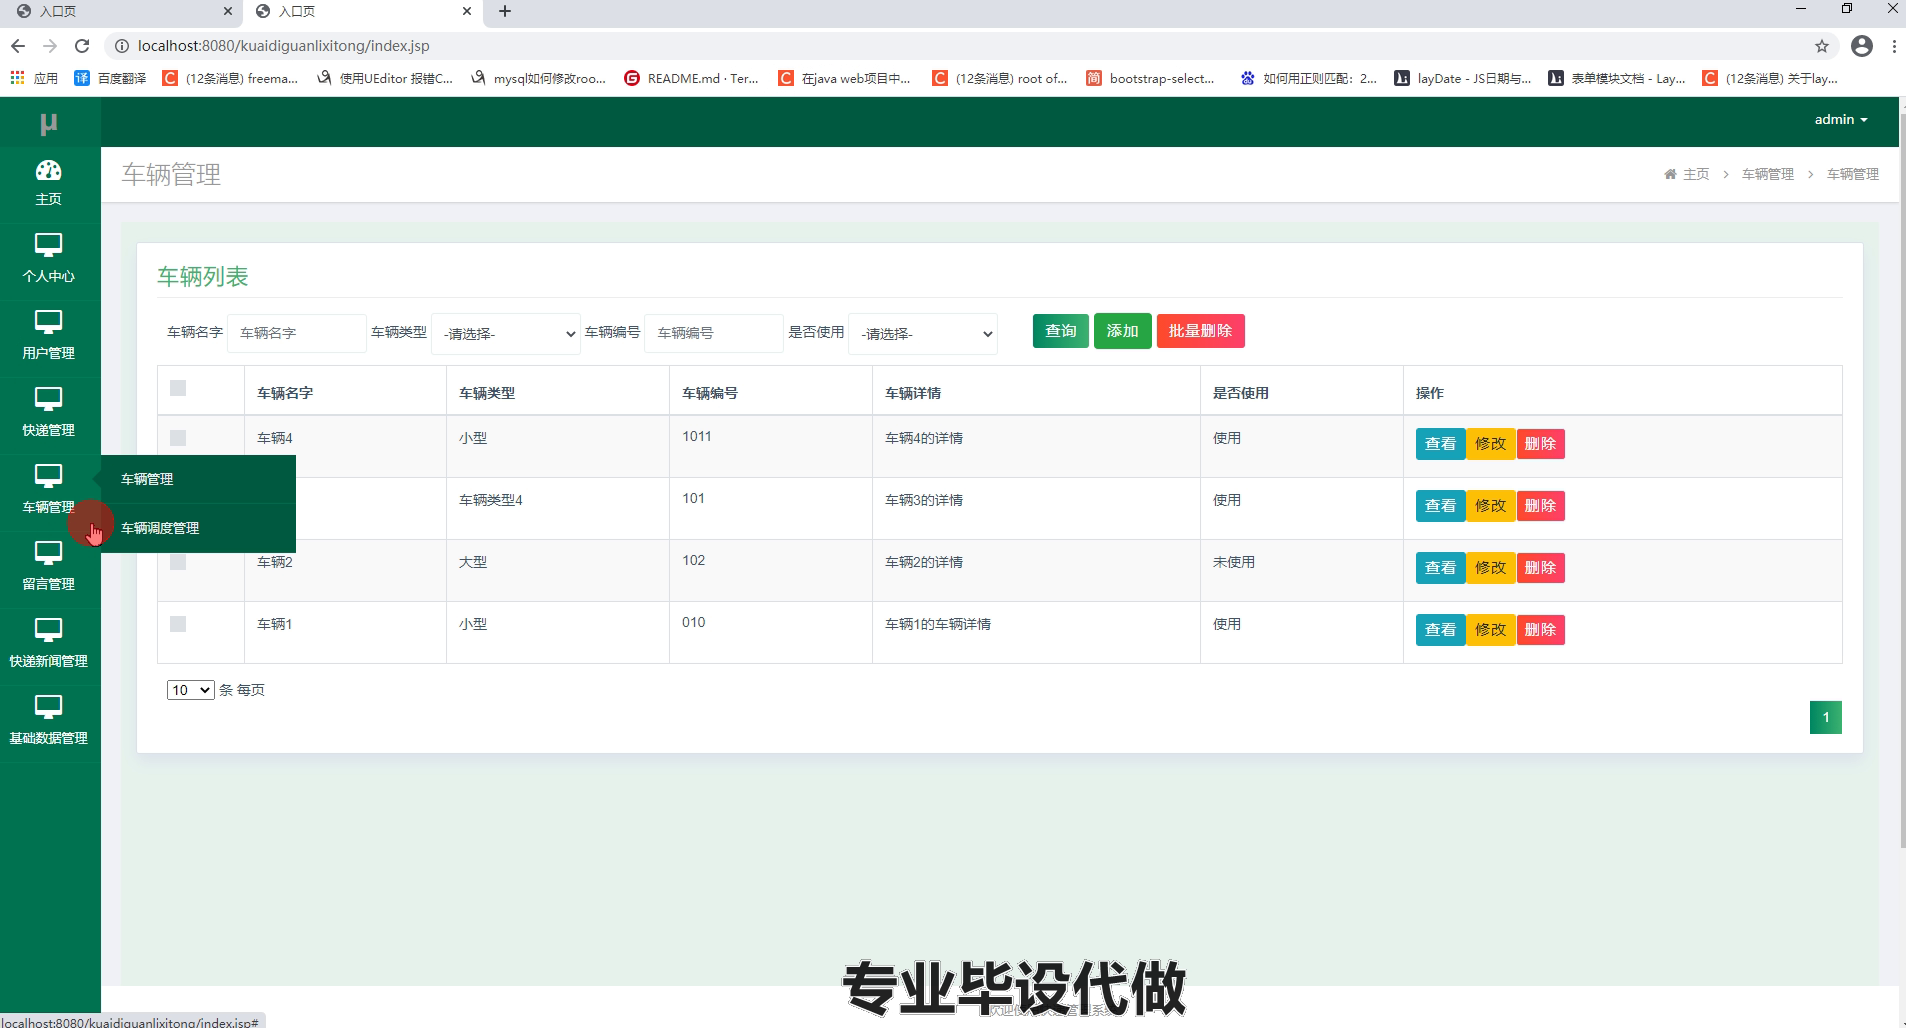The height and width of the screenshot is (1028, 1906).
Task: Bookmark this page with star icon
Action: tap(1822, 46)
